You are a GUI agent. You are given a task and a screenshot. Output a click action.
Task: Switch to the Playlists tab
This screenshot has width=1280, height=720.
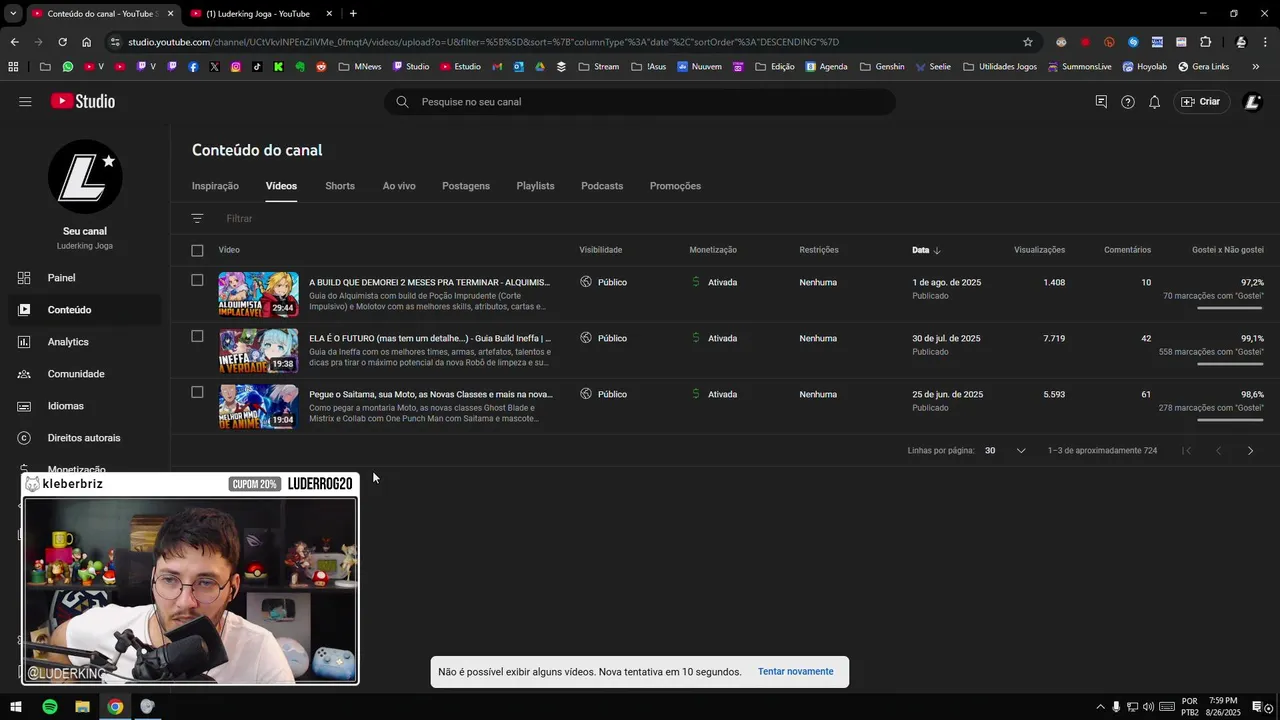[x=535, y=186]
